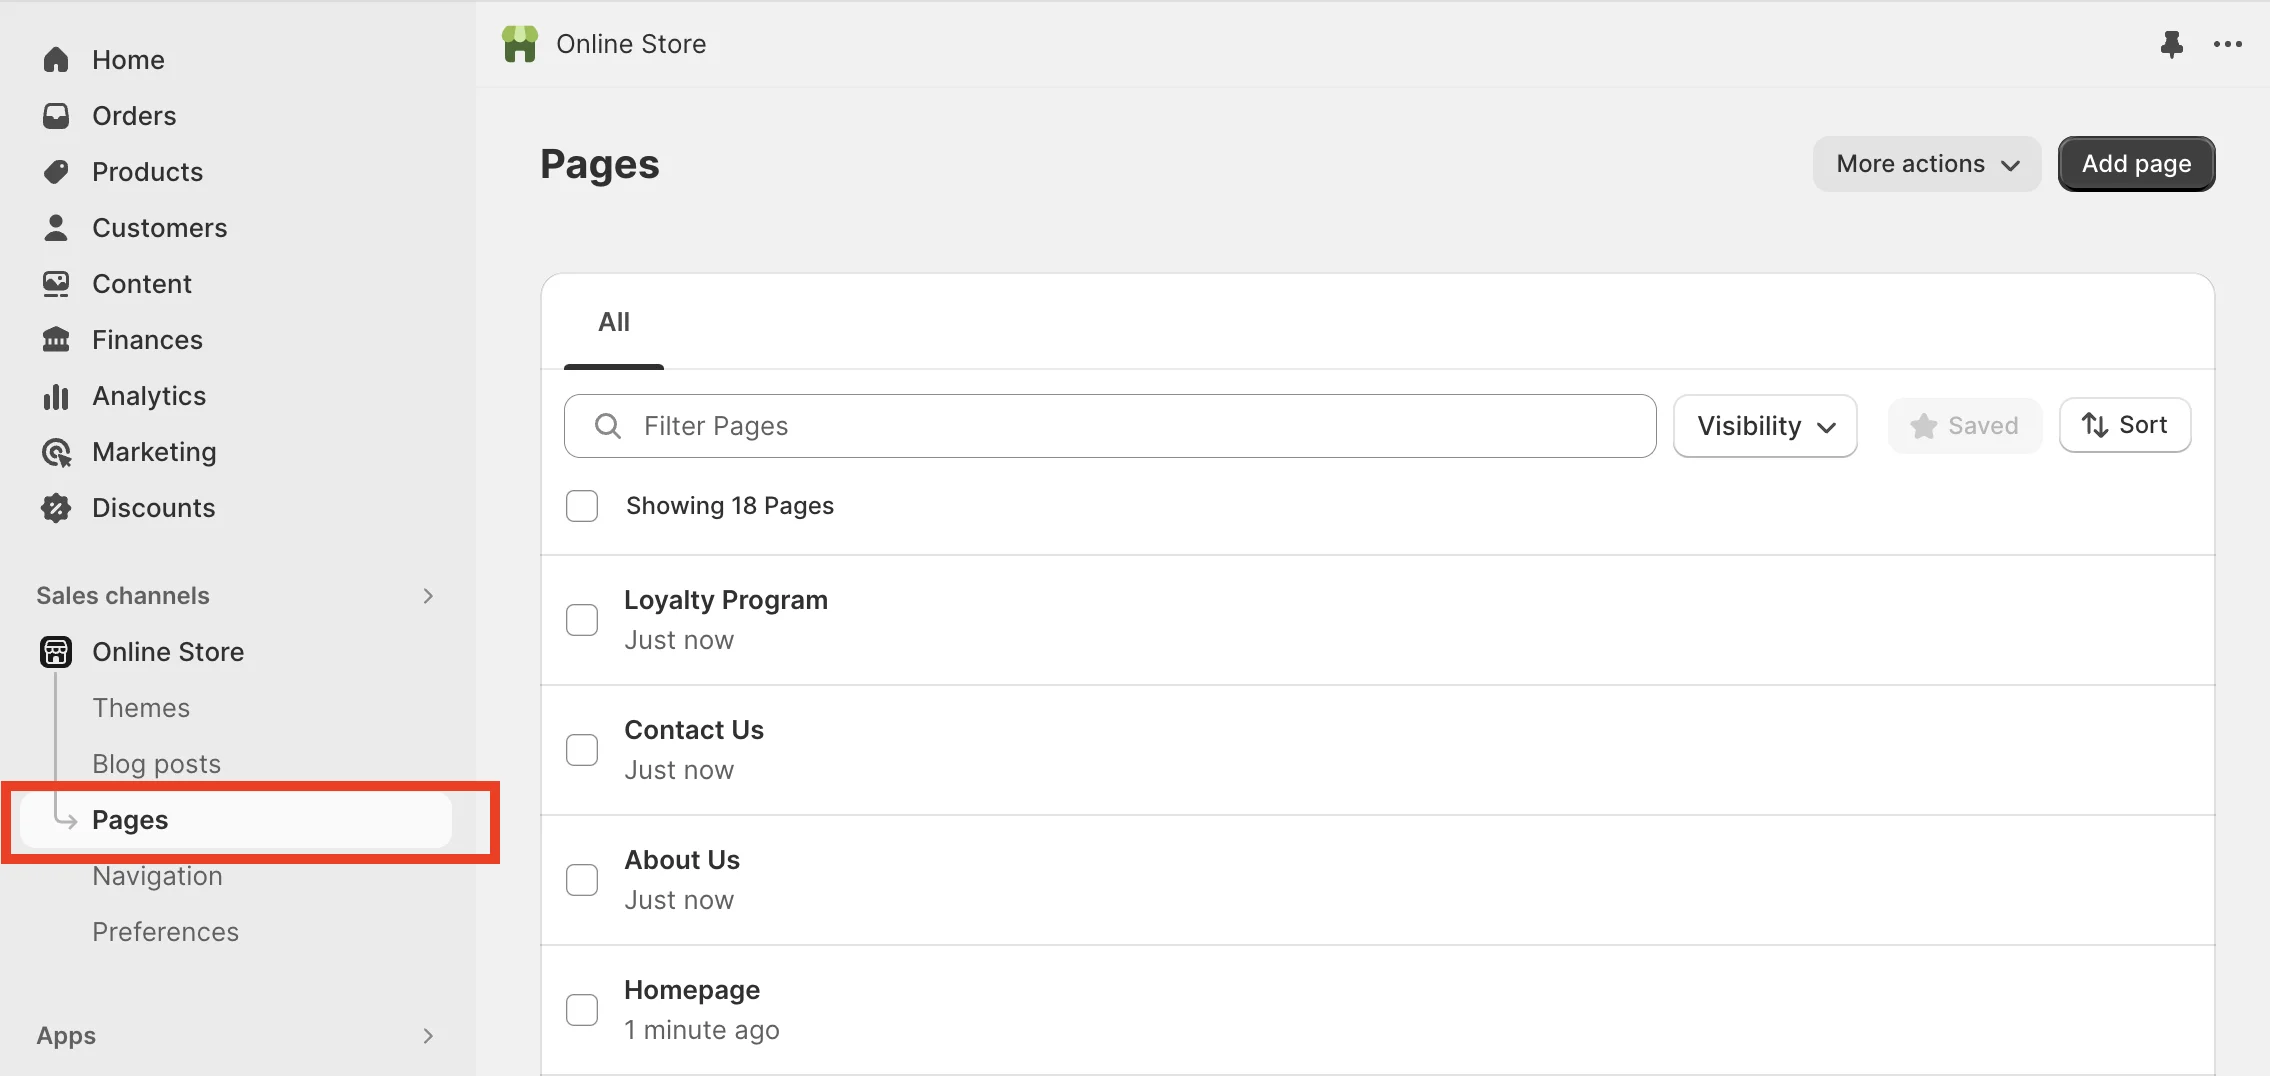The width and height of the screenshot is (2270, 1076).
Task: Click the sort arrows icon
Action: pos(2095,425)
